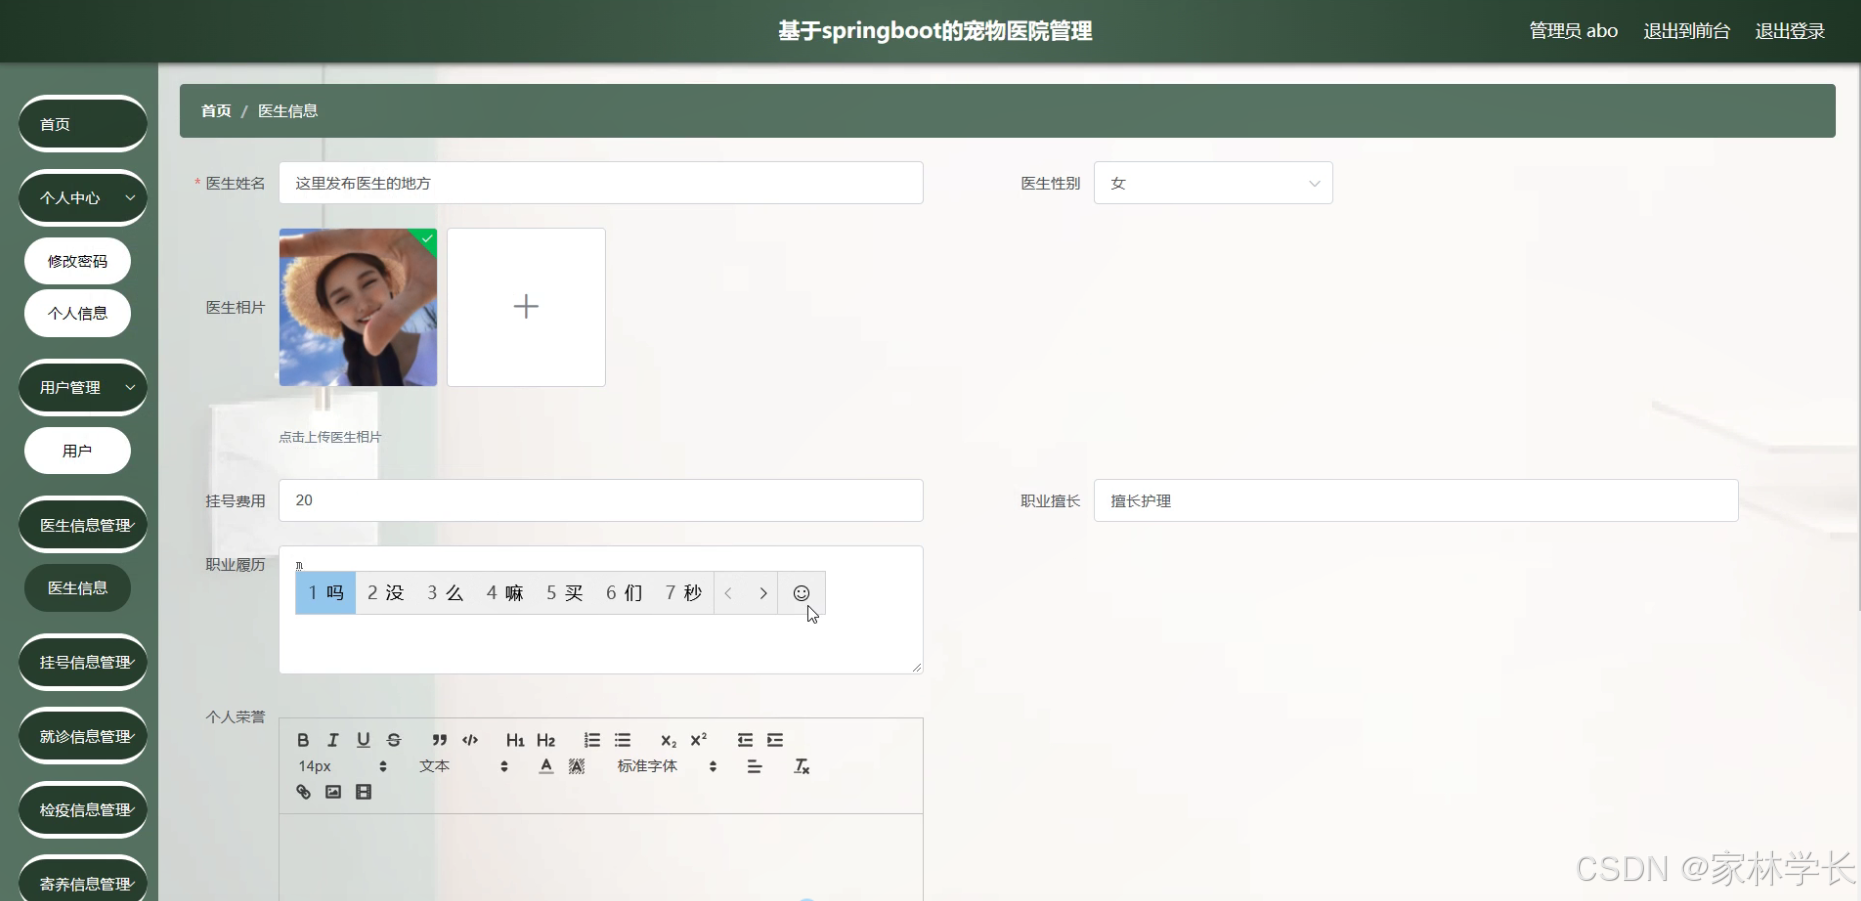Apply subscript formatting

(668, 740)
